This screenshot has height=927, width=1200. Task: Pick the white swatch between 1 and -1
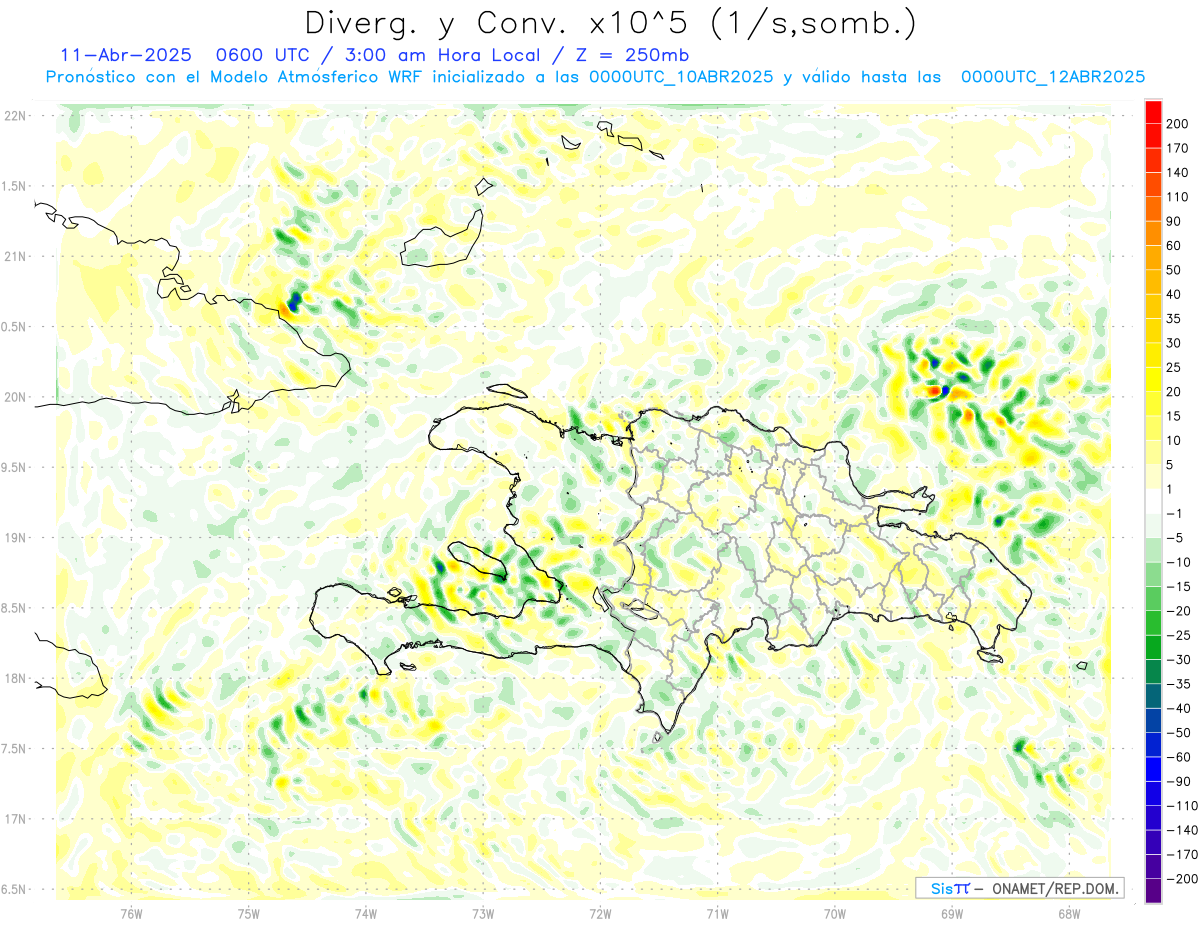(1154, 501)
